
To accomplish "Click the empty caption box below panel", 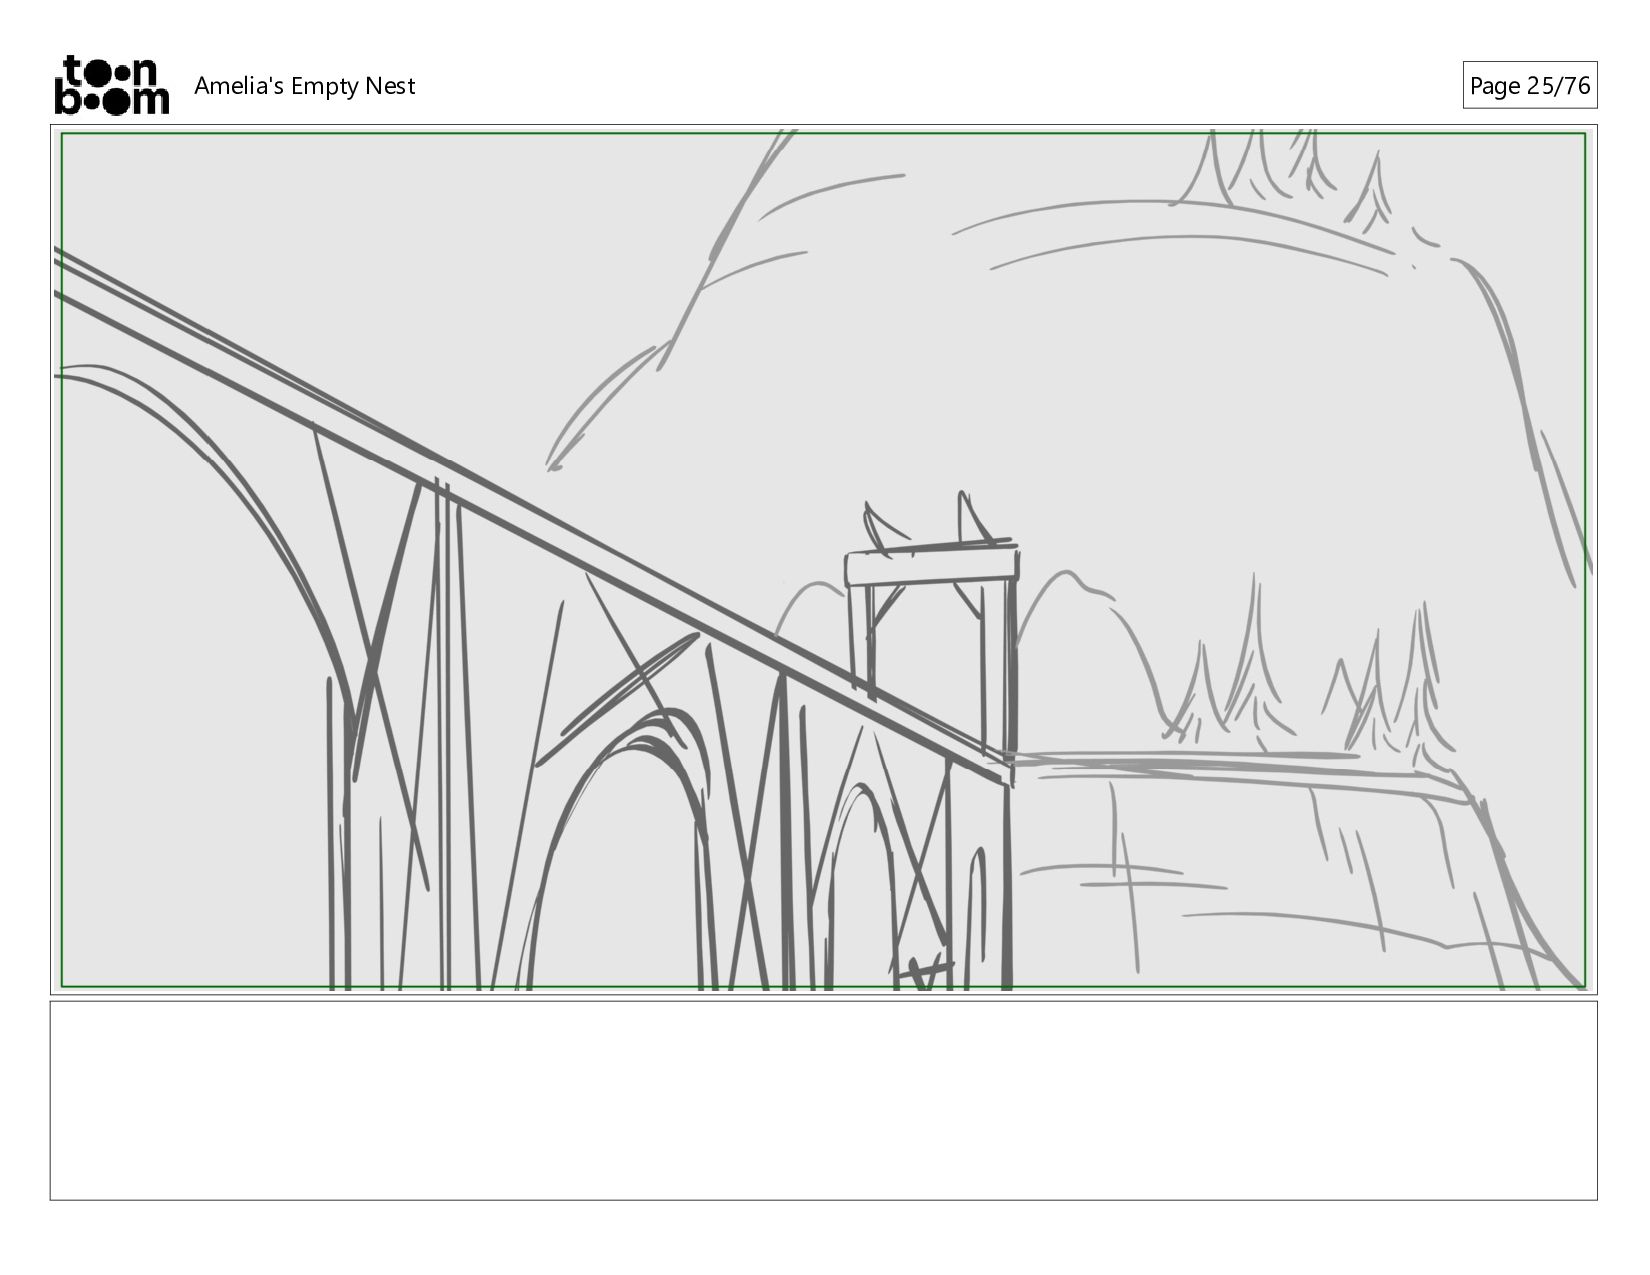I will [x=823, y=1100].
